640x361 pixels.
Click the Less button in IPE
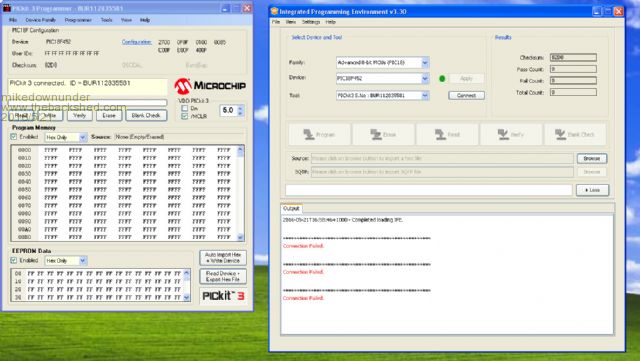pos(592,190)
